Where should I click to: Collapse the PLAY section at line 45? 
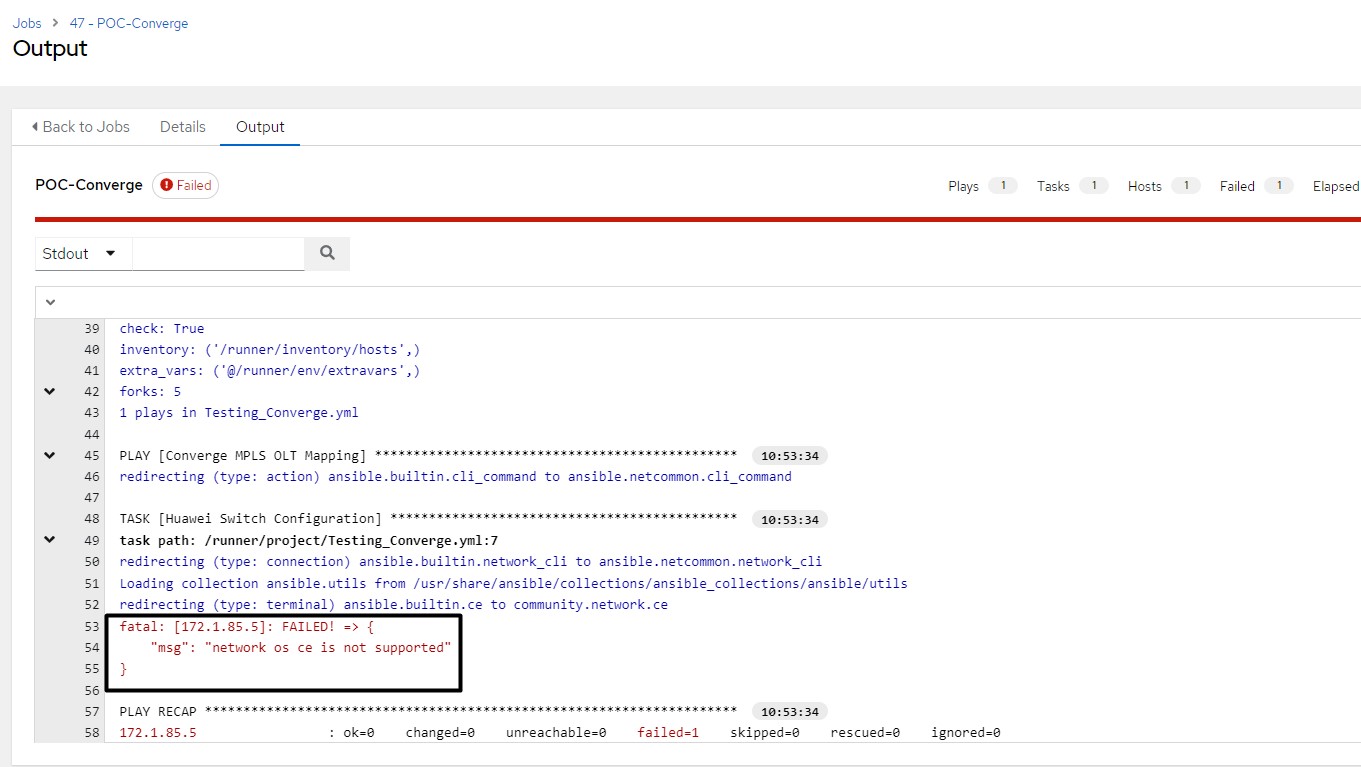click(x=50, y=456)
